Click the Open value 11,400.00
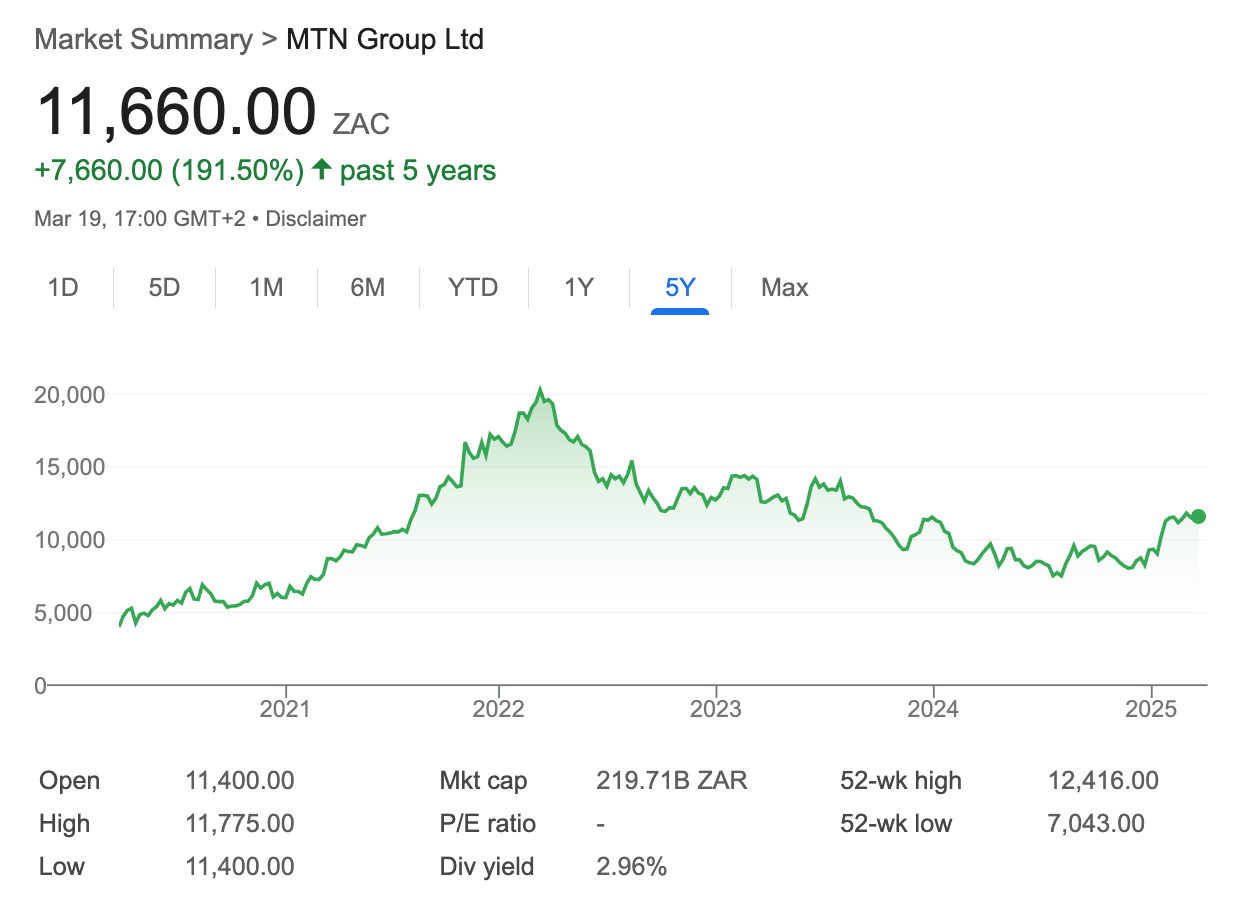 pyautogui.click(x=240, y=781)
